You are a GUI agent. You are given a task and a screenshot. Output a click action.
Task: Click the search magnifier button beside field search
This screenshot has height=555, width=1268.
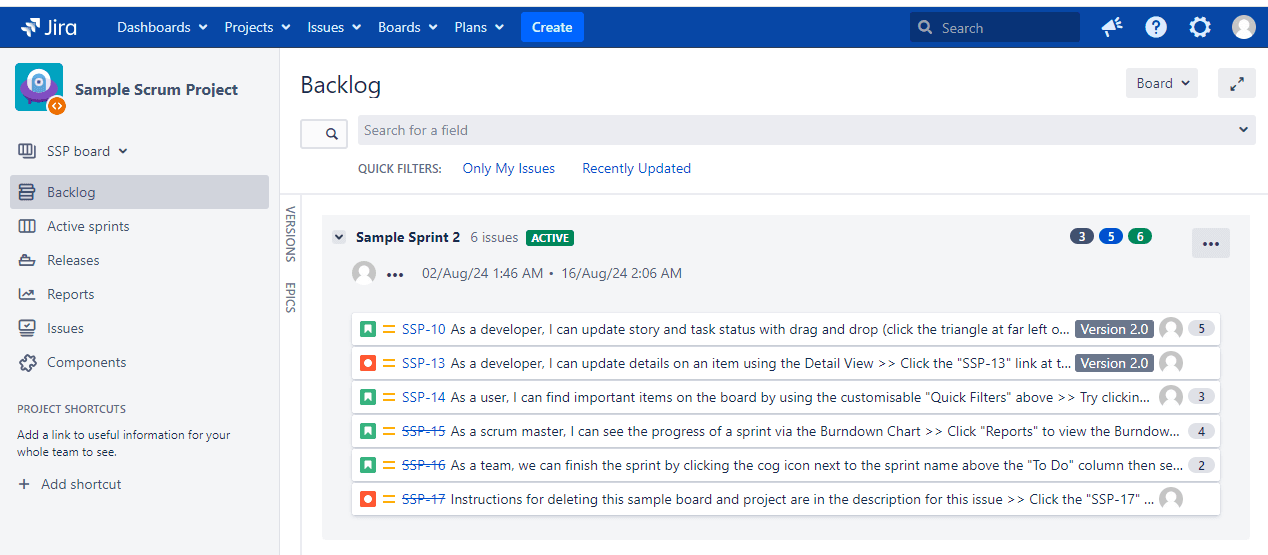tap(324, 133)
